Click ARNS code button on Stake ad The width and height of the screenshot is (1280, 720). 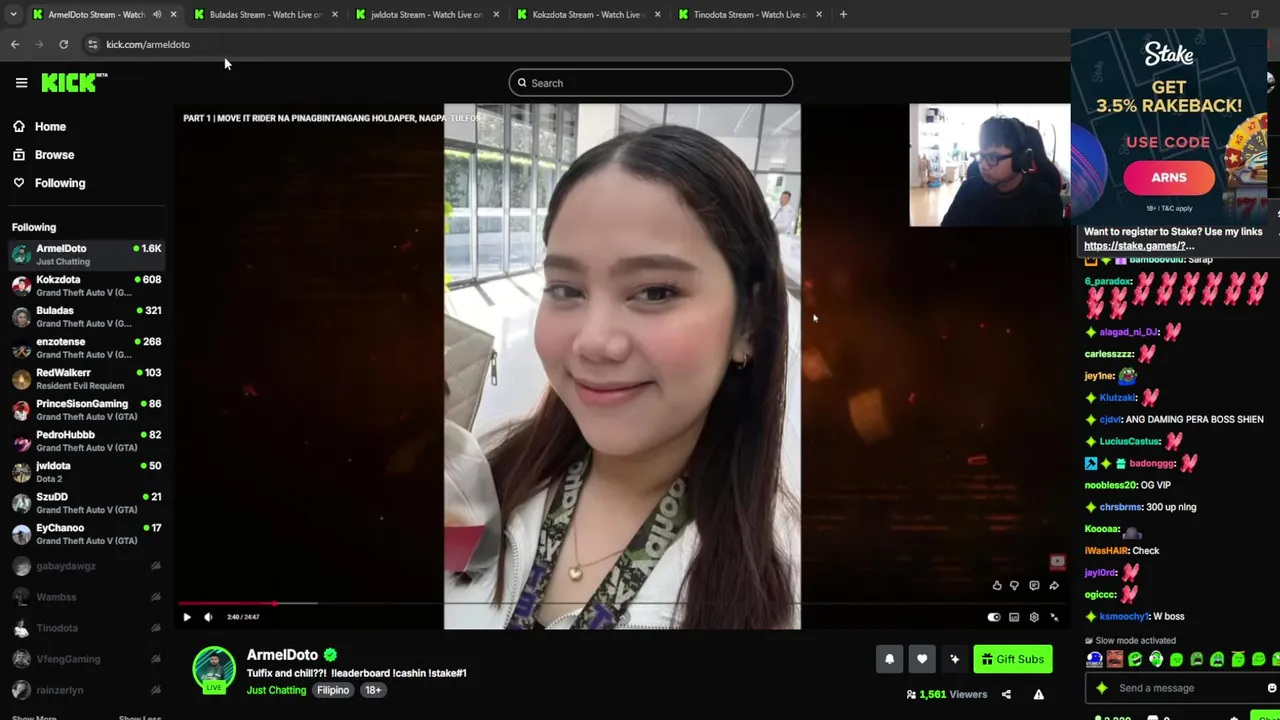click(1169, 178)
